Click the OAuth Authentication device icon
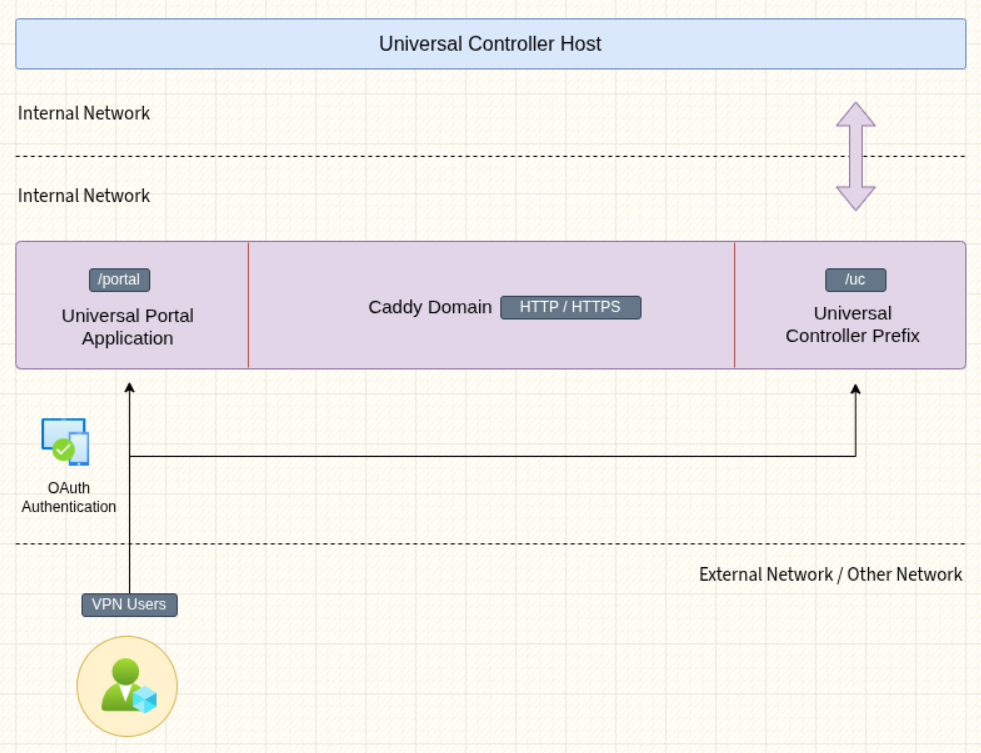The height and width of the screenshot is (753, 981). coord(66,442)
